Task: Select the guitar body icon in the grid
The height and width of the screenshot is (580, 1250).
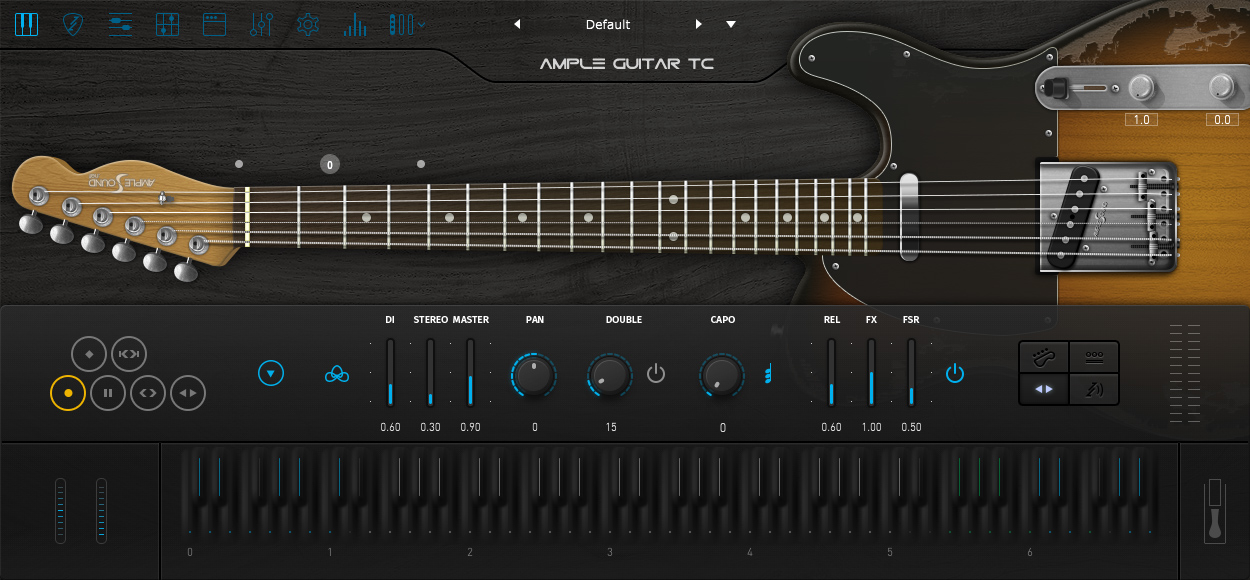Action: click(x=1043, y=356)
